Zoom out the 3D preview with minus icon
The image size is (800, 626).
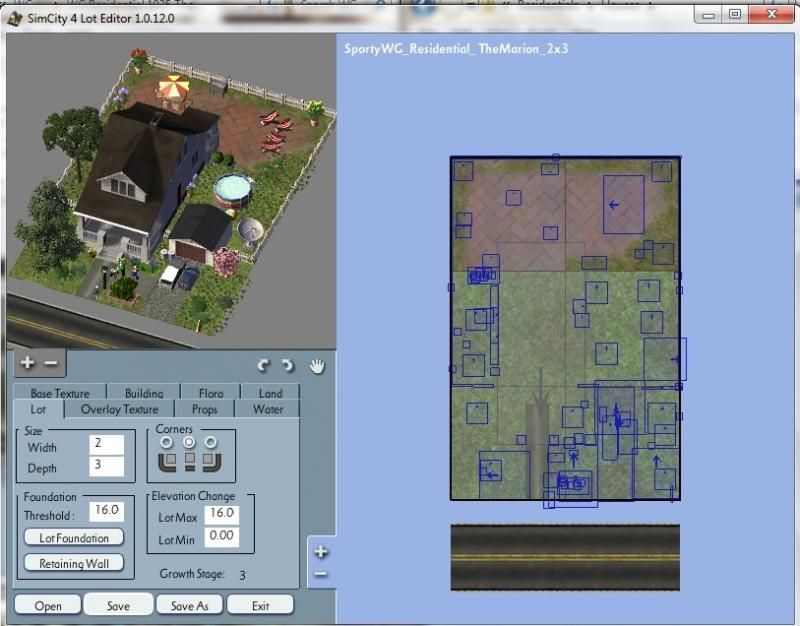click(x=51, y=363)
